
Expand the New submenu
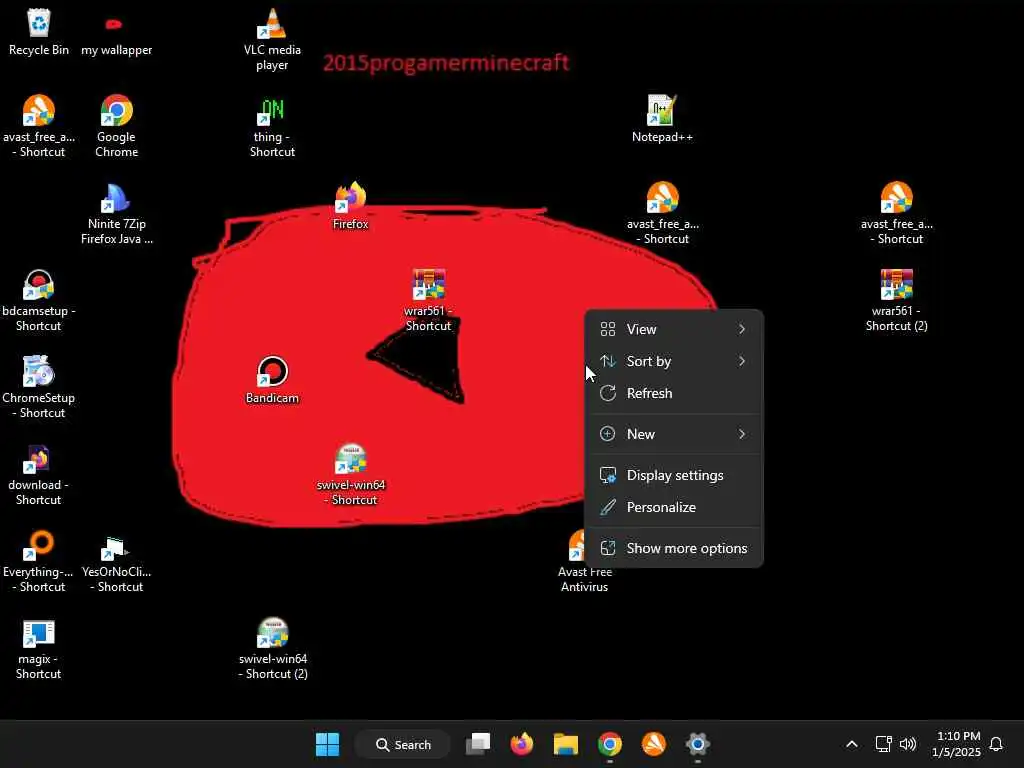[674, 434]
